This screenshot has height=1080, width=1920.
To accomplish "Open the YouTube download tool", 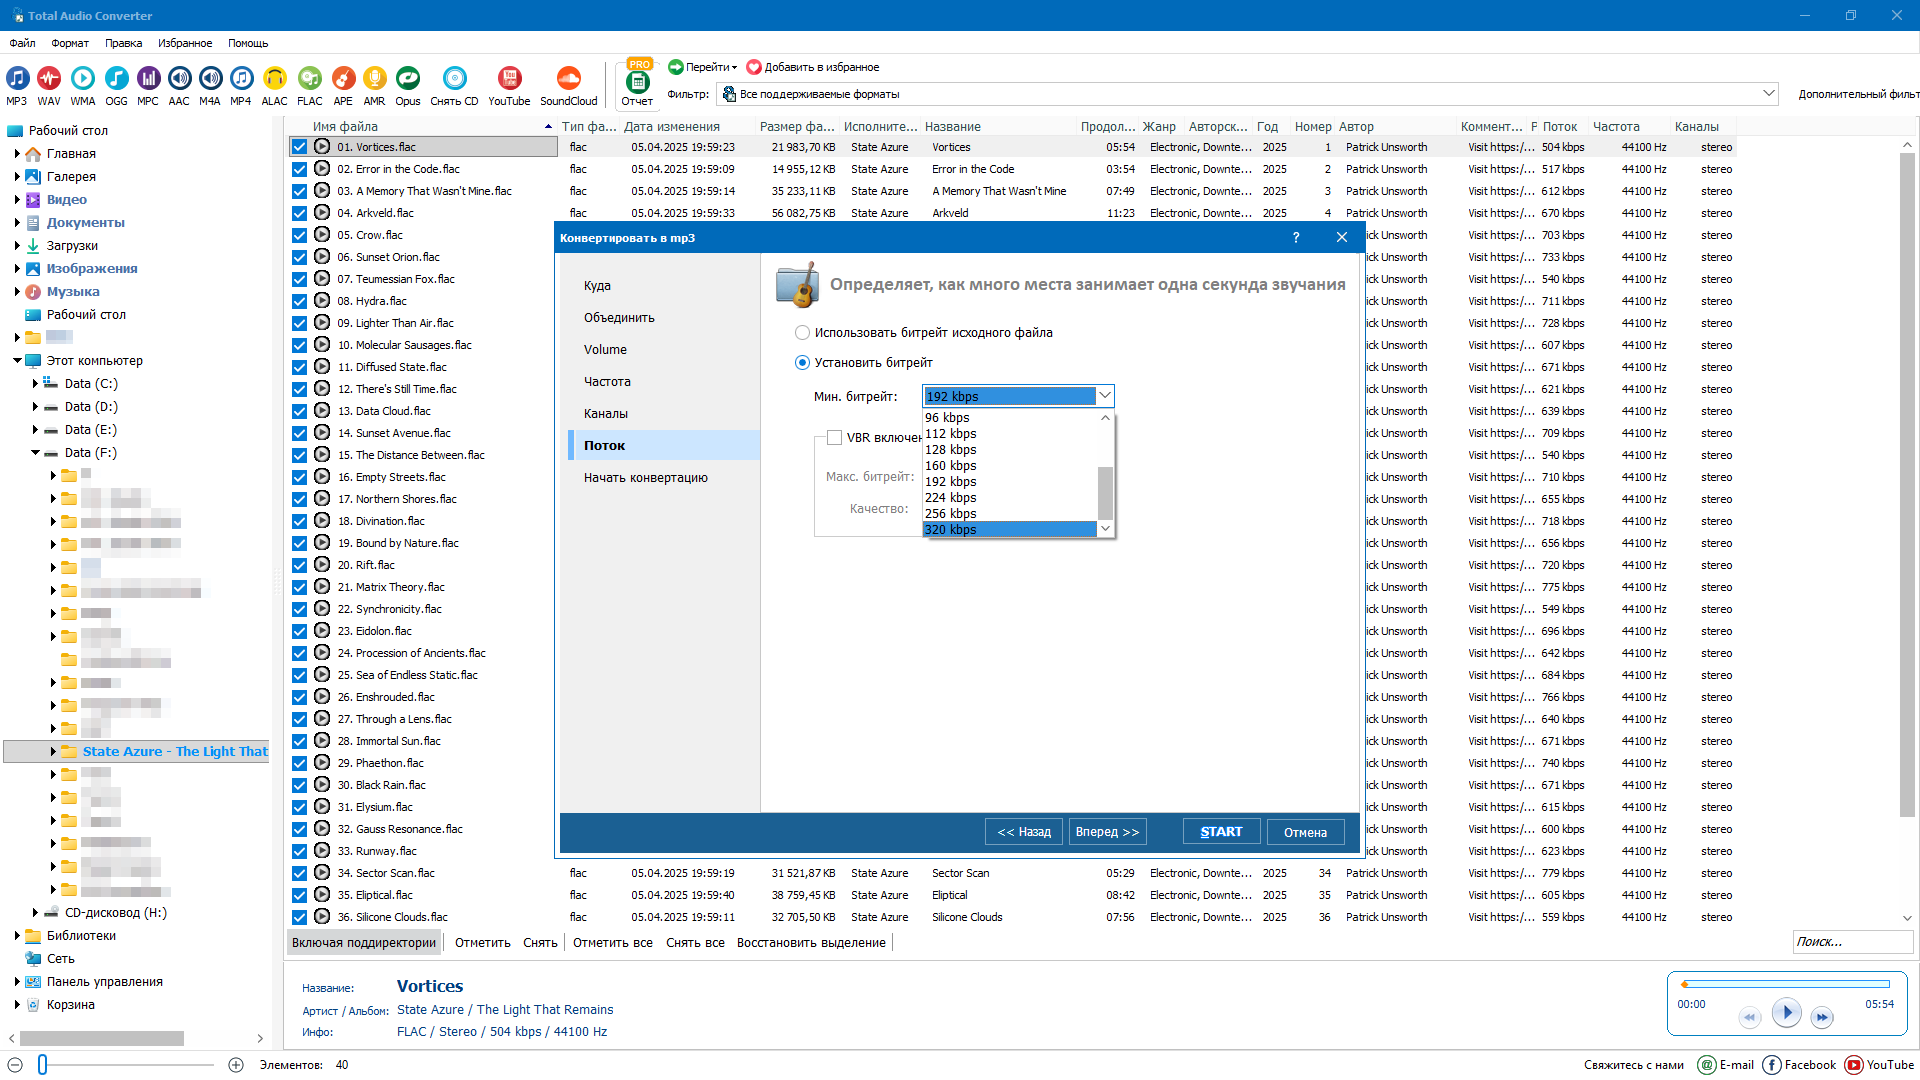I will point(509,79).
